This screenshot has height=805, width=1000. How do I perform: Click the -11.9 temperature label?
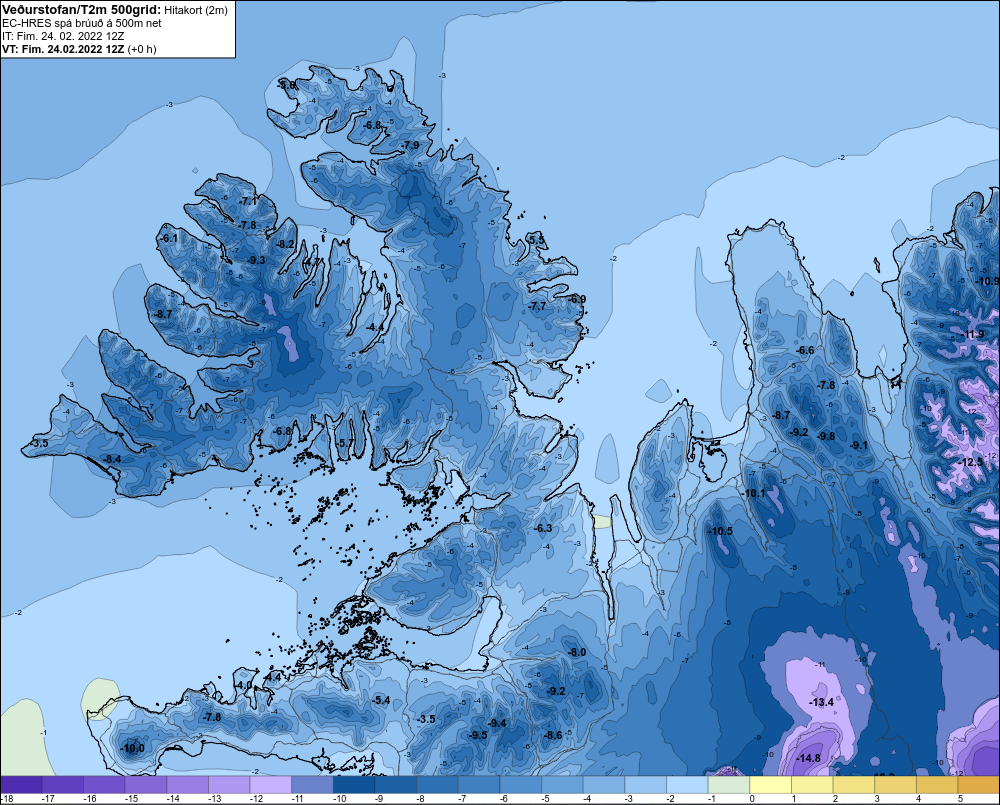[x=973, y=335]
